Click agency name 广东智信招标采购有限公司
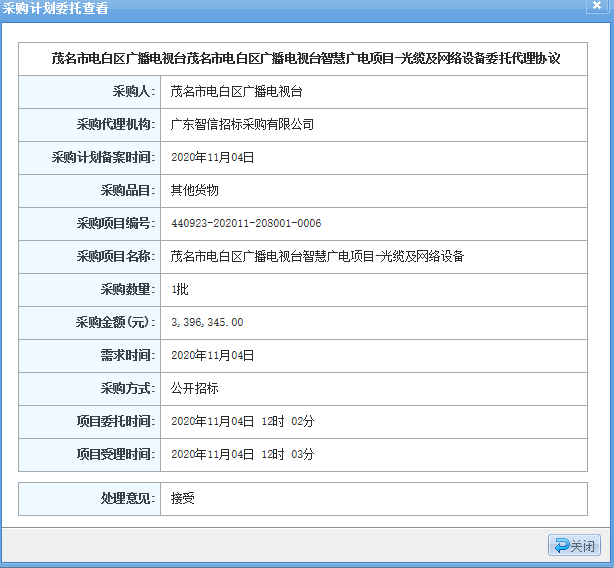 click(x=242, y=124)
